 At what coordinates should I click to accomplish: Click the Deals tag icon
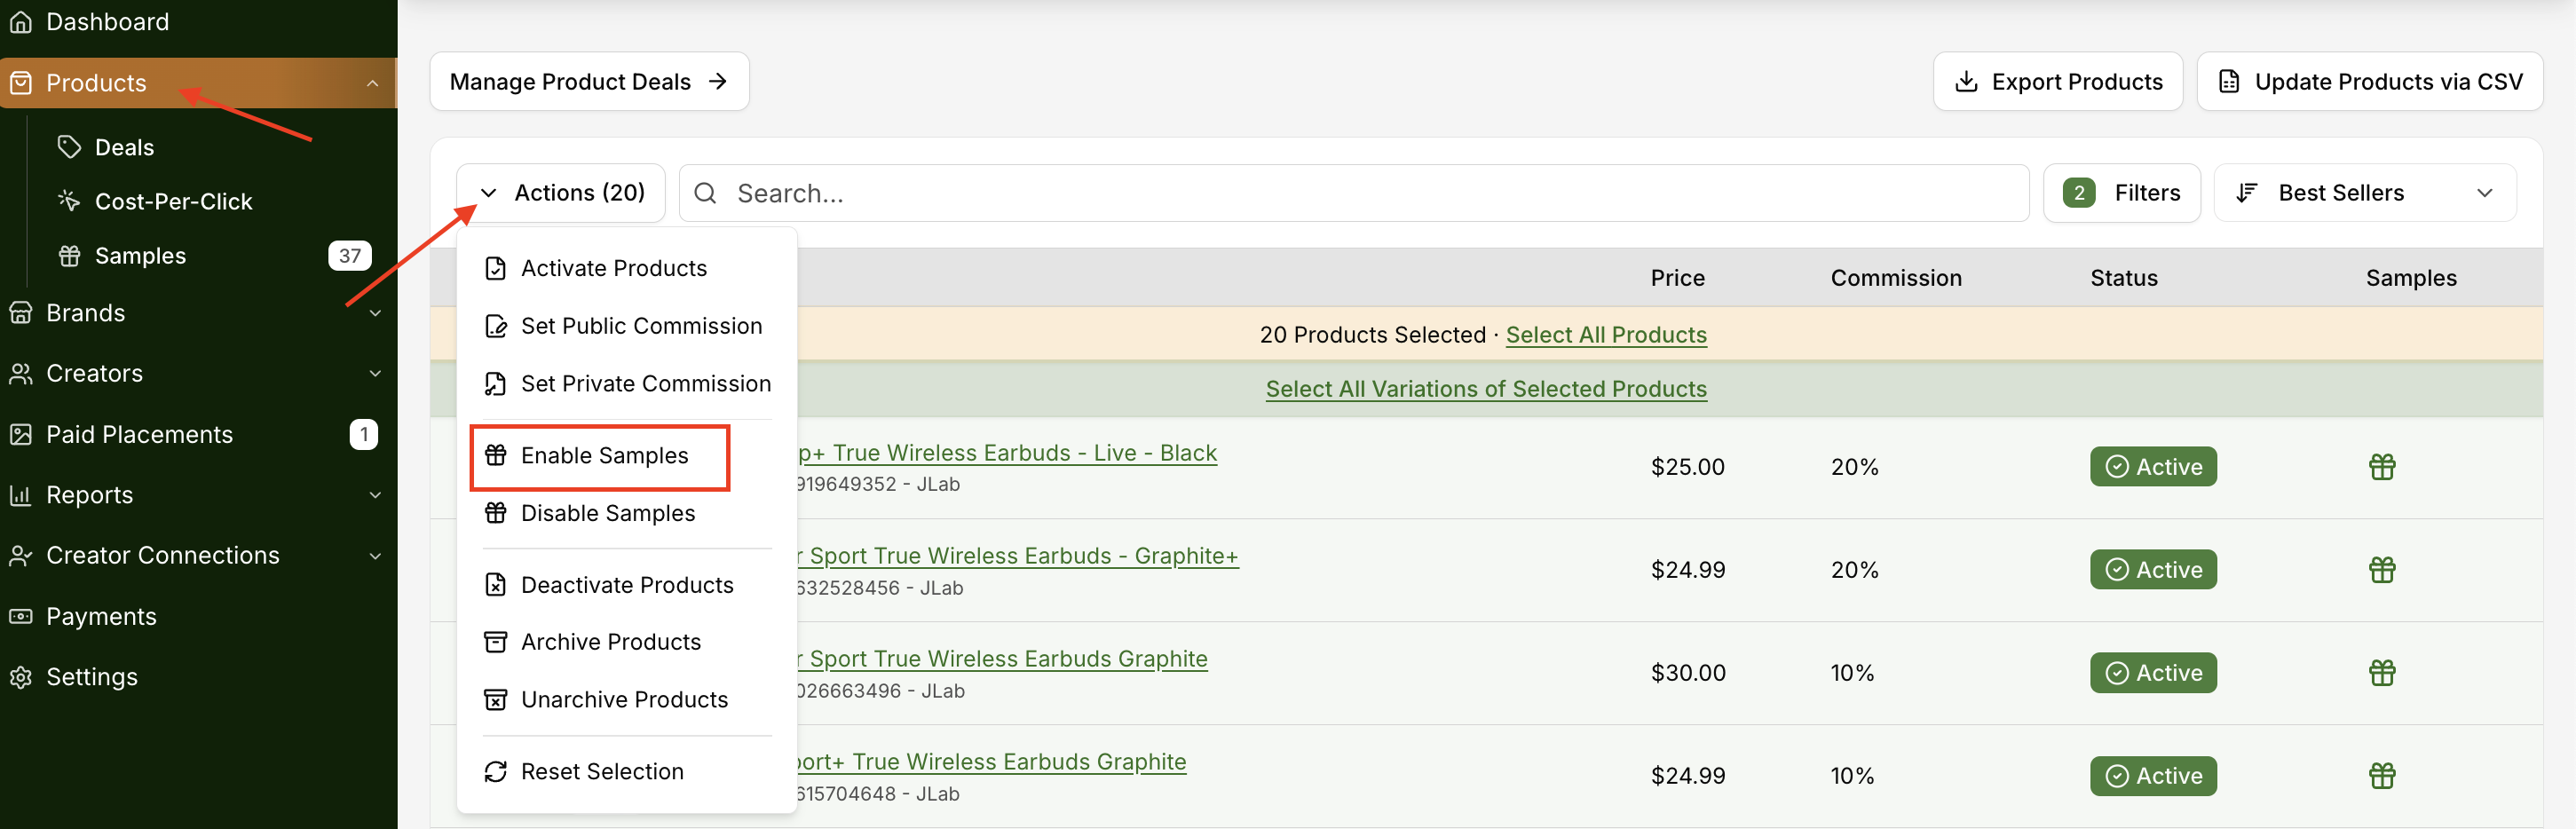tap(69, 147)
